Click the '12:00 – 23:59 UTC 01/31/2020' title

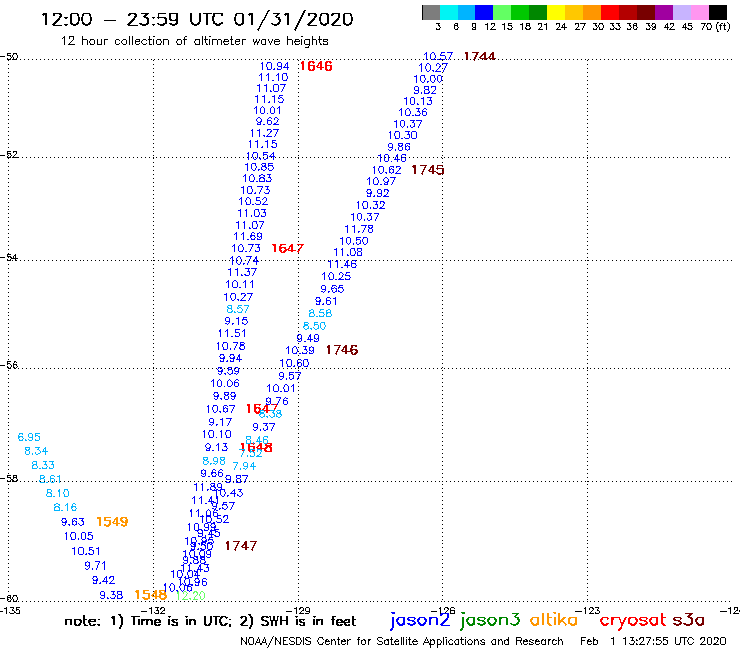(197, 19)
